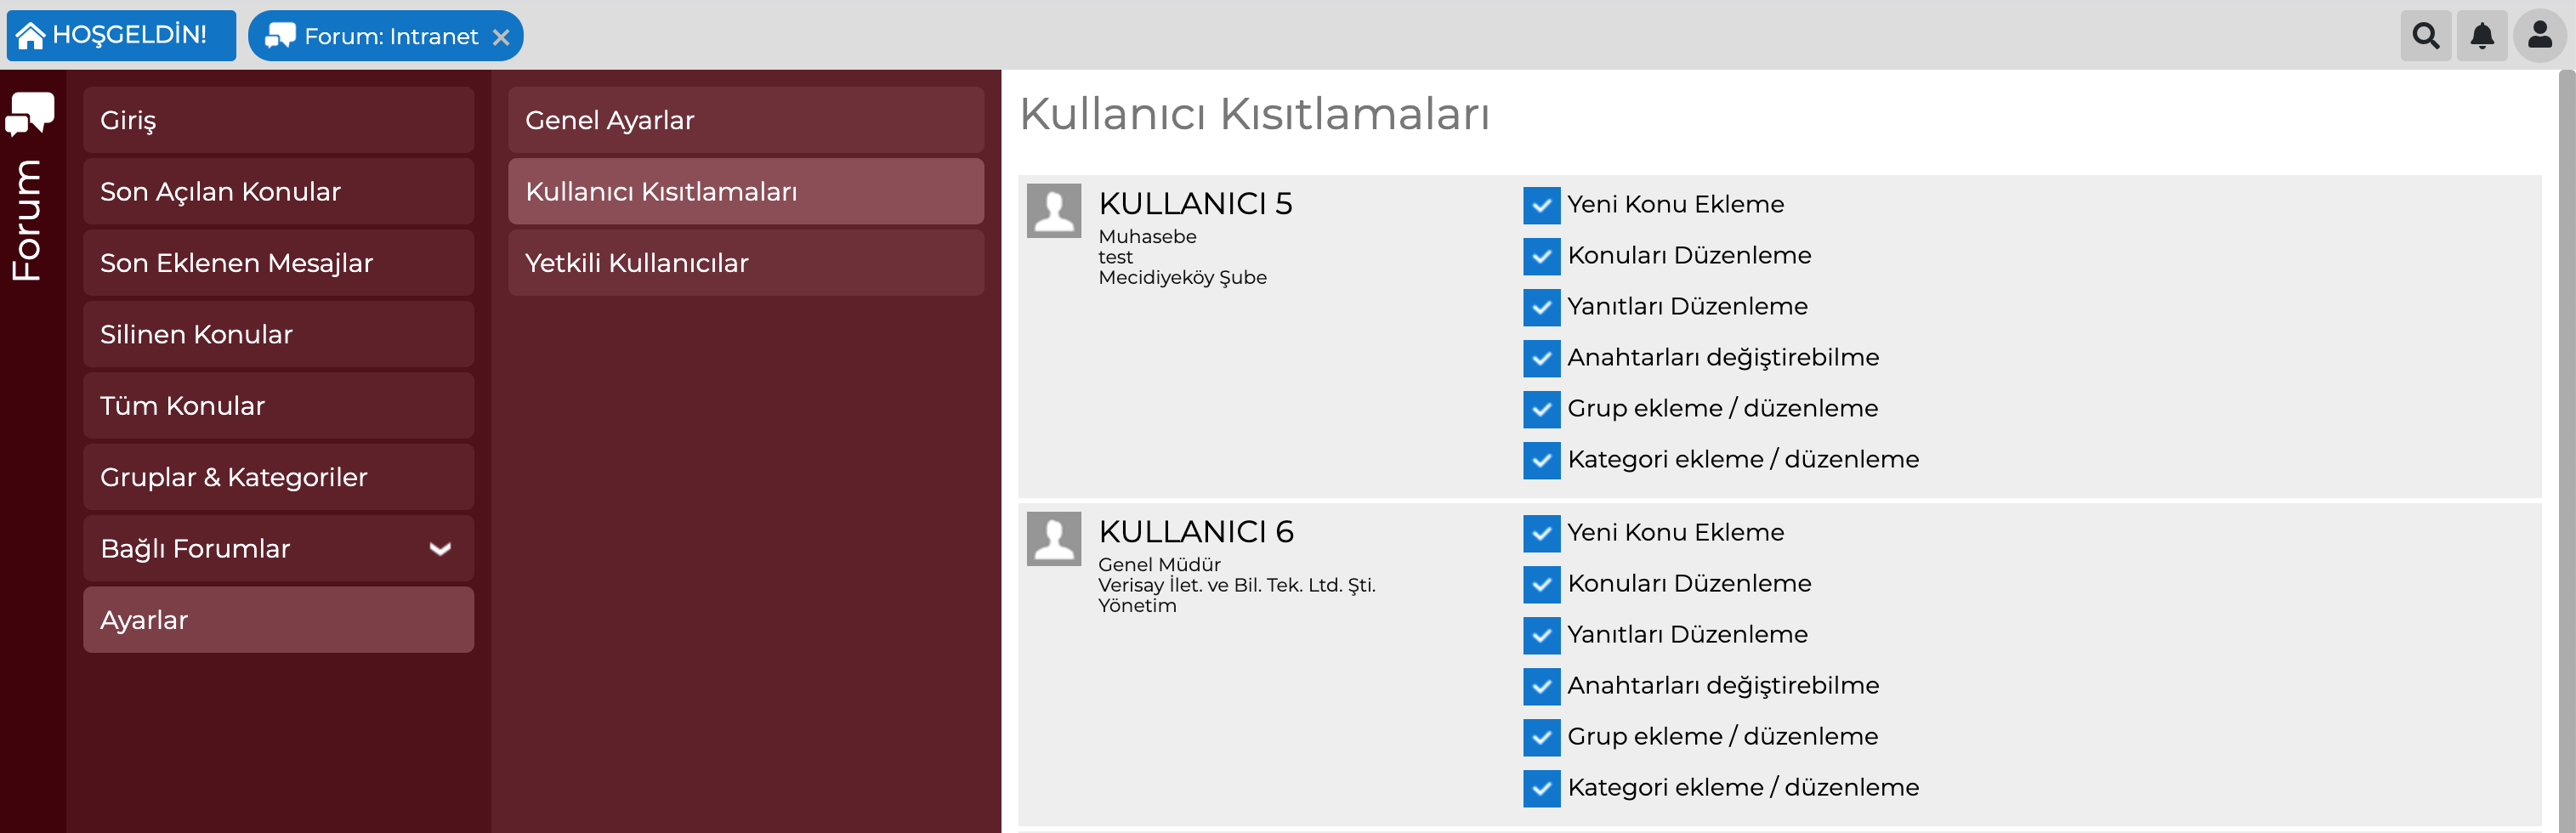
Task: Open Gruplar & Kategoriler
Action: pyautogui.click(x=278, y=477)
